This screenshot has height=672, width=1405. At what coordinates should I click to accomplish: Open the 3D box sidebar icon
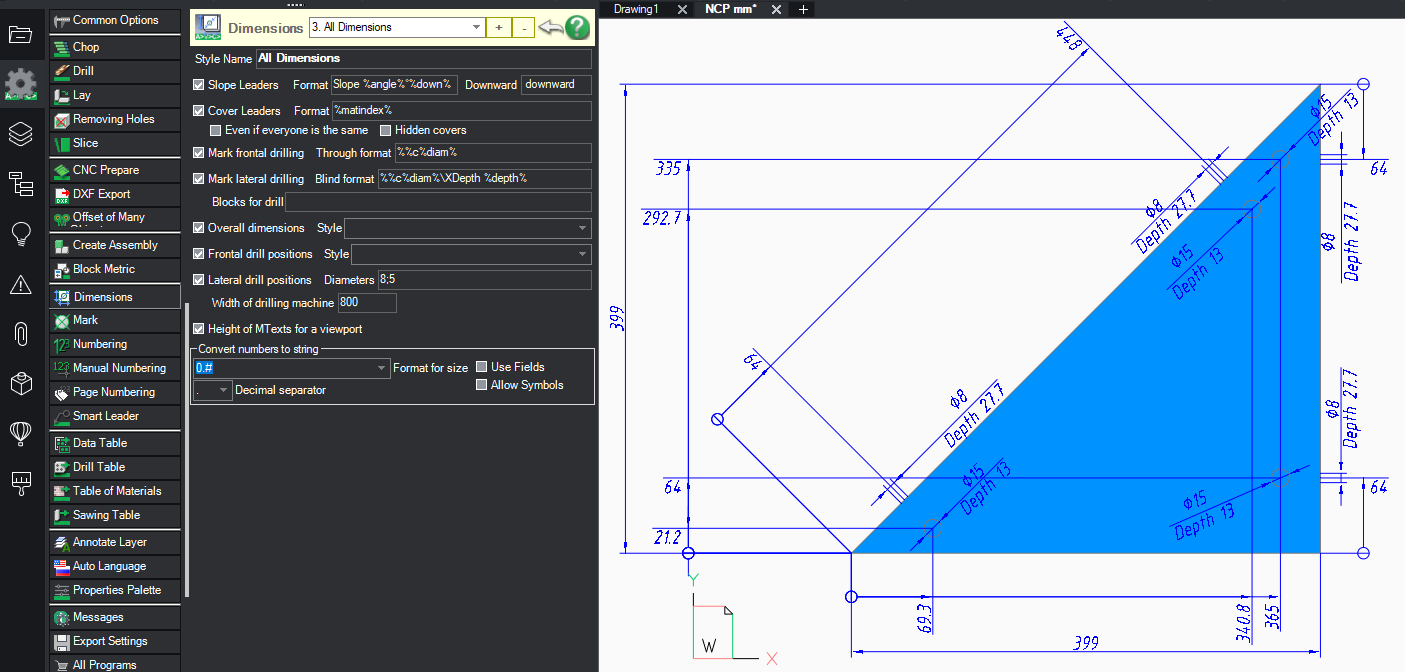(x=20, y=383)
